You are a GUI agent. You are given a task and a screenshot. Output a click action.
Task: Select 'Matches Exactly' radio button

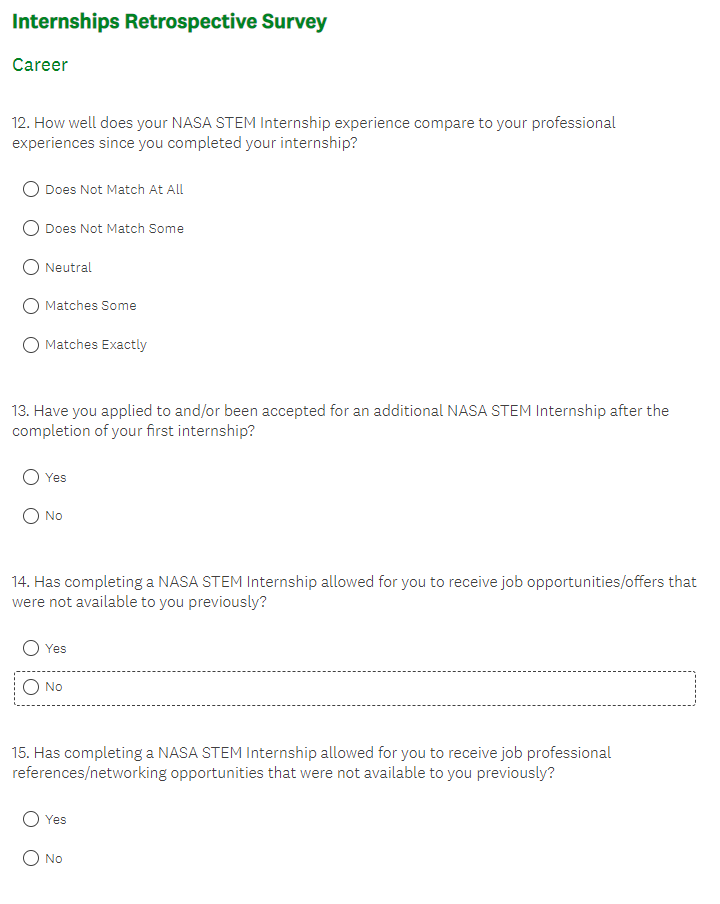point(31,345)
